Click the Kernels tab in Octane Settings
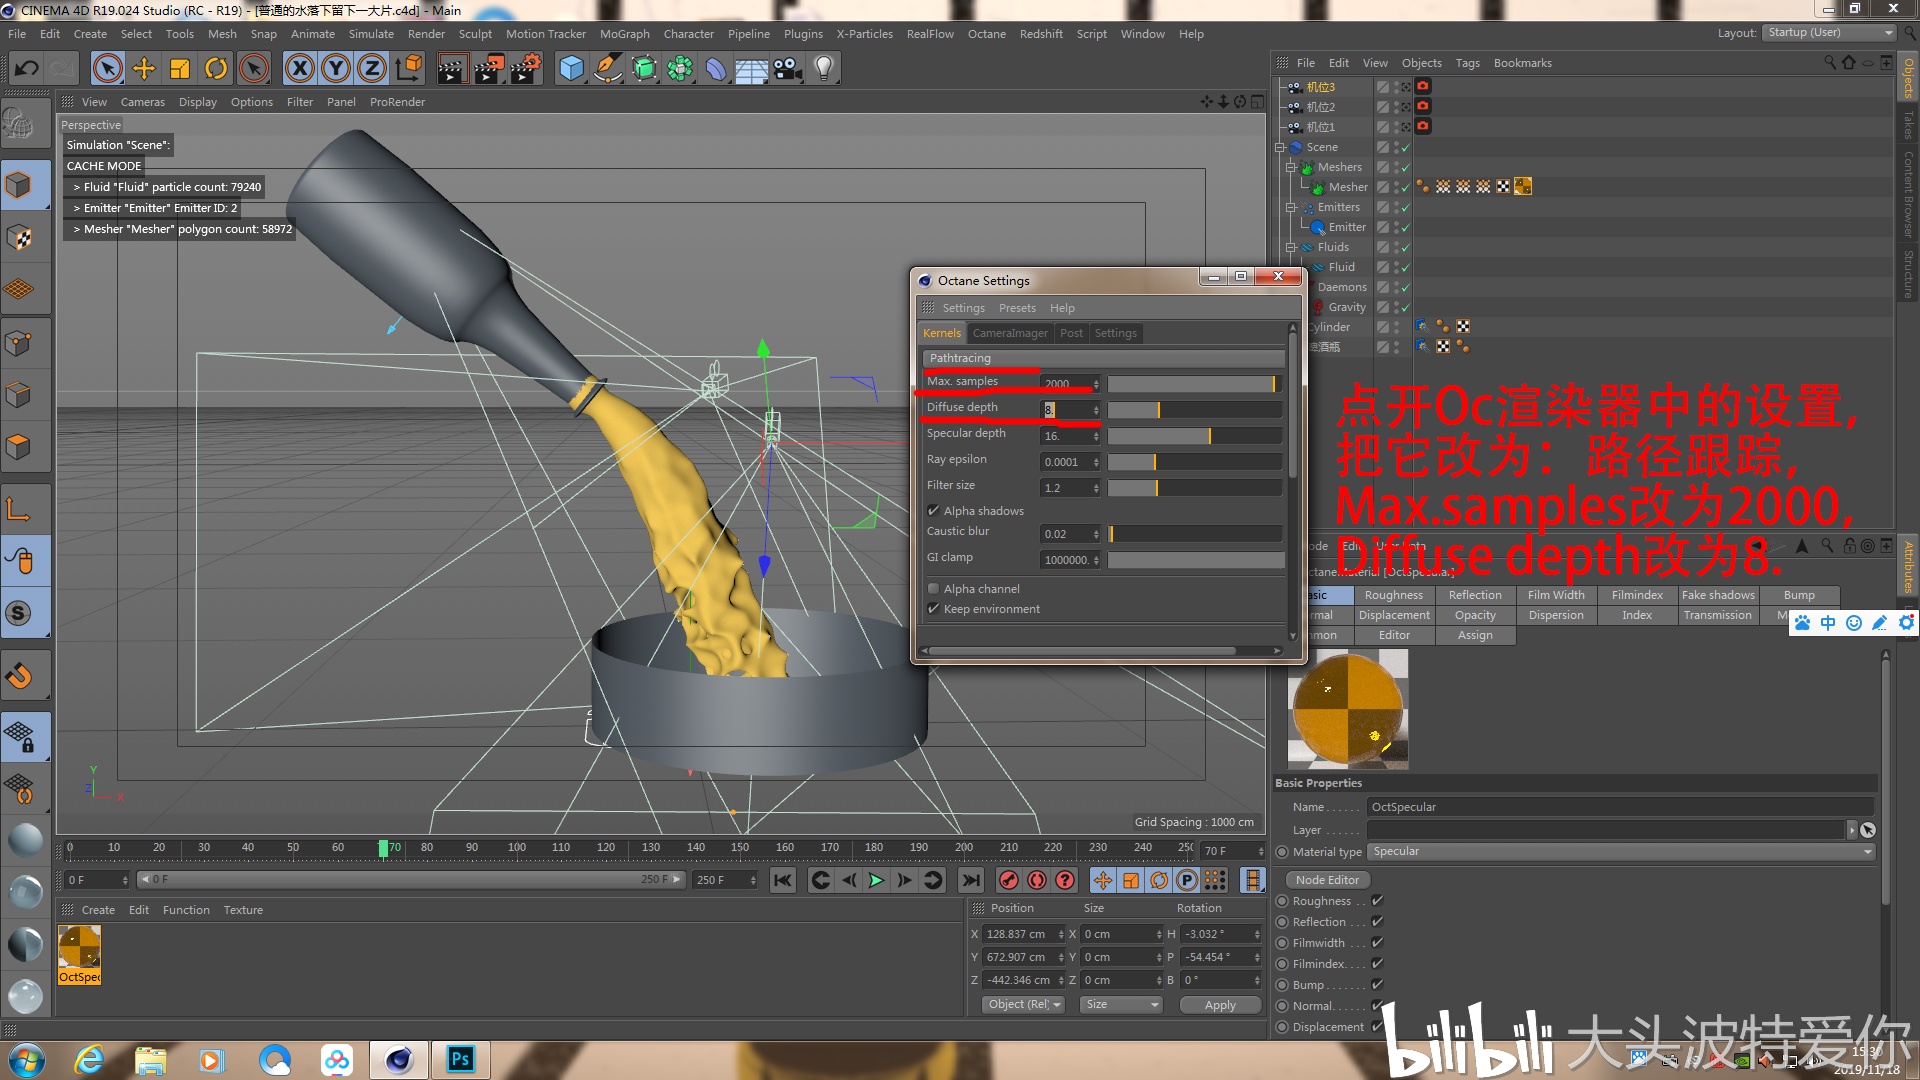1920x1080 pixels. [x=942, y=332]
